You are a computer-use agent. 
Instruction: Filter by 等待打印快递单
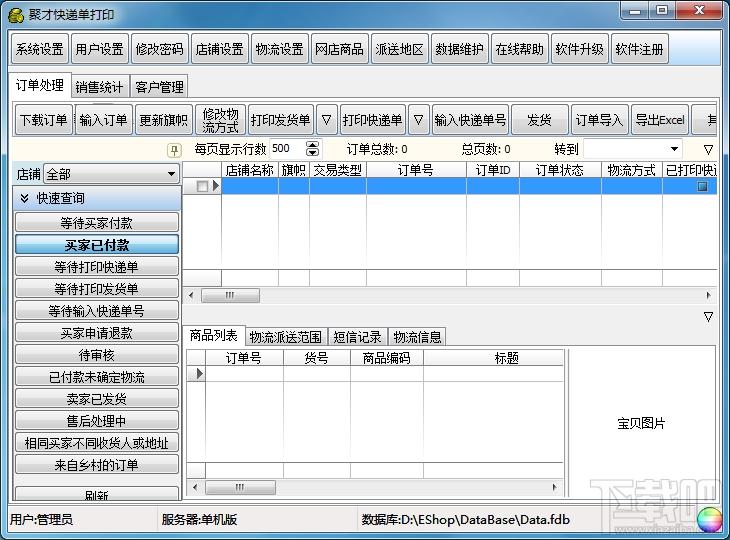click(x=97, y=267)
